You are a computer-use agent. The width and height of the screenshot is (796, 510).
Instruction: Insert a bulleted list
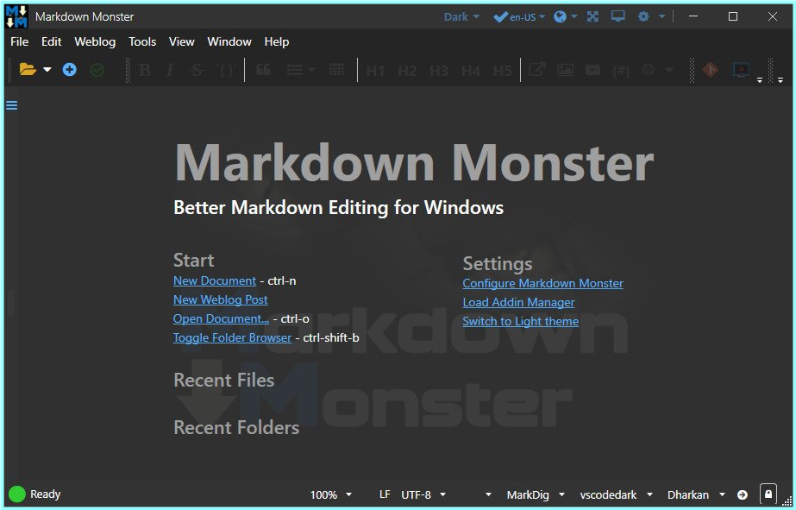295,70
